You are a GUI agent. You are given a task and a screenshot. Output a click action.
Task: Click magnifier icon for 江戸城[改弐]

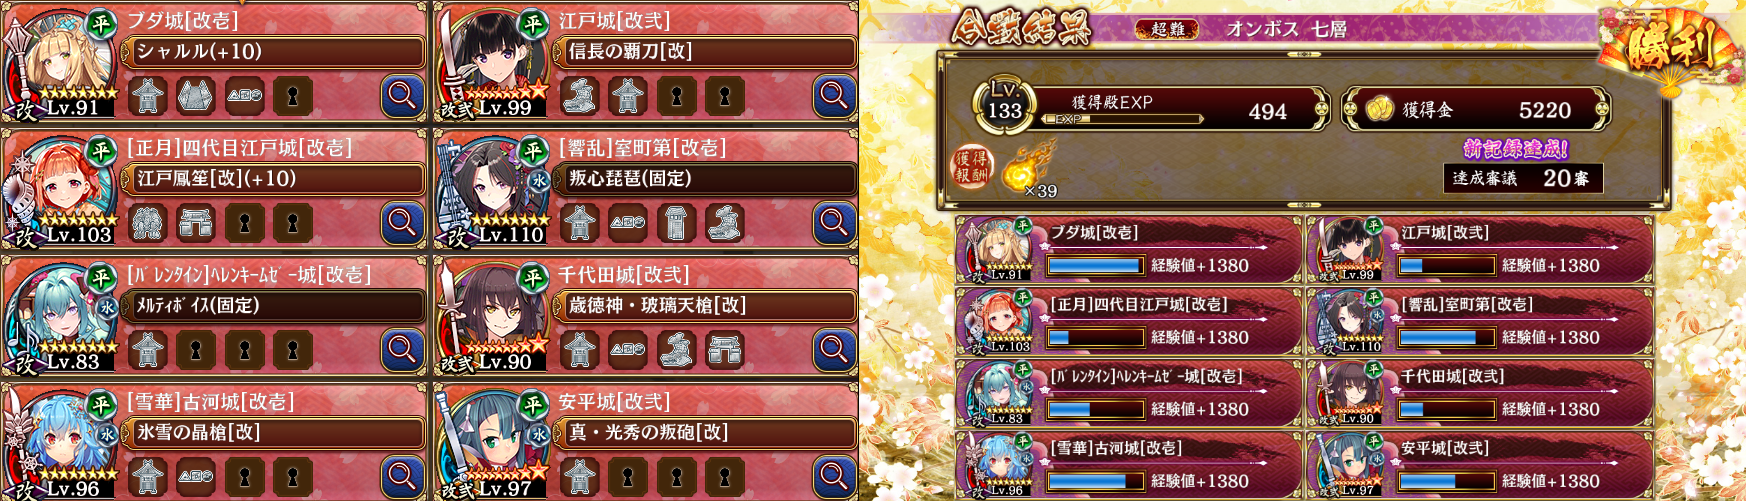click(834, 96)
